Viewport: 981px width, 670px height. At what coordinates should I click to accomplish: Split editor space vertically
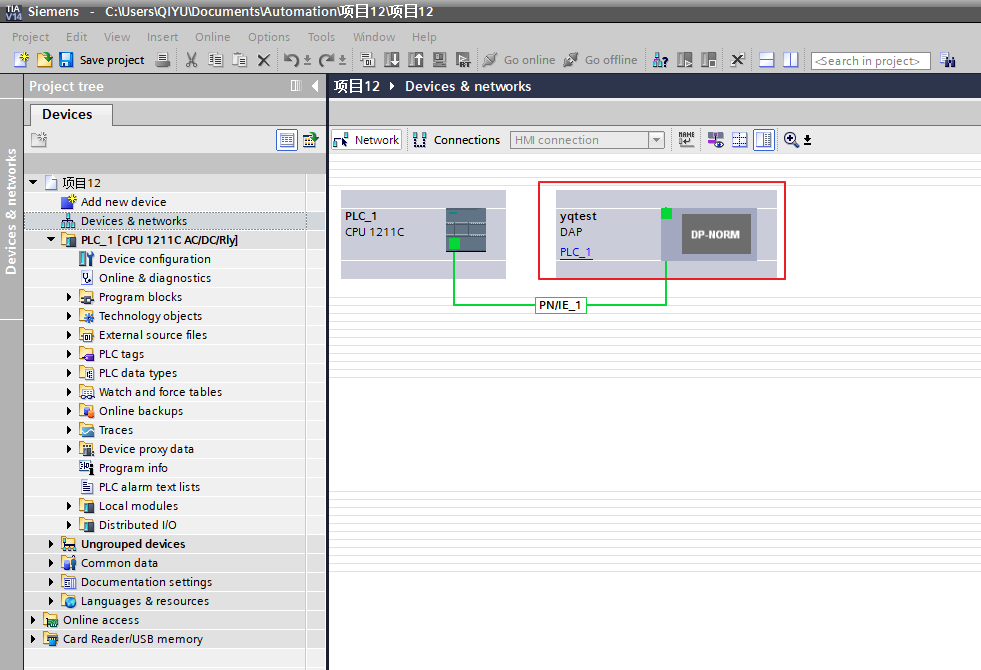click(791, 60)
